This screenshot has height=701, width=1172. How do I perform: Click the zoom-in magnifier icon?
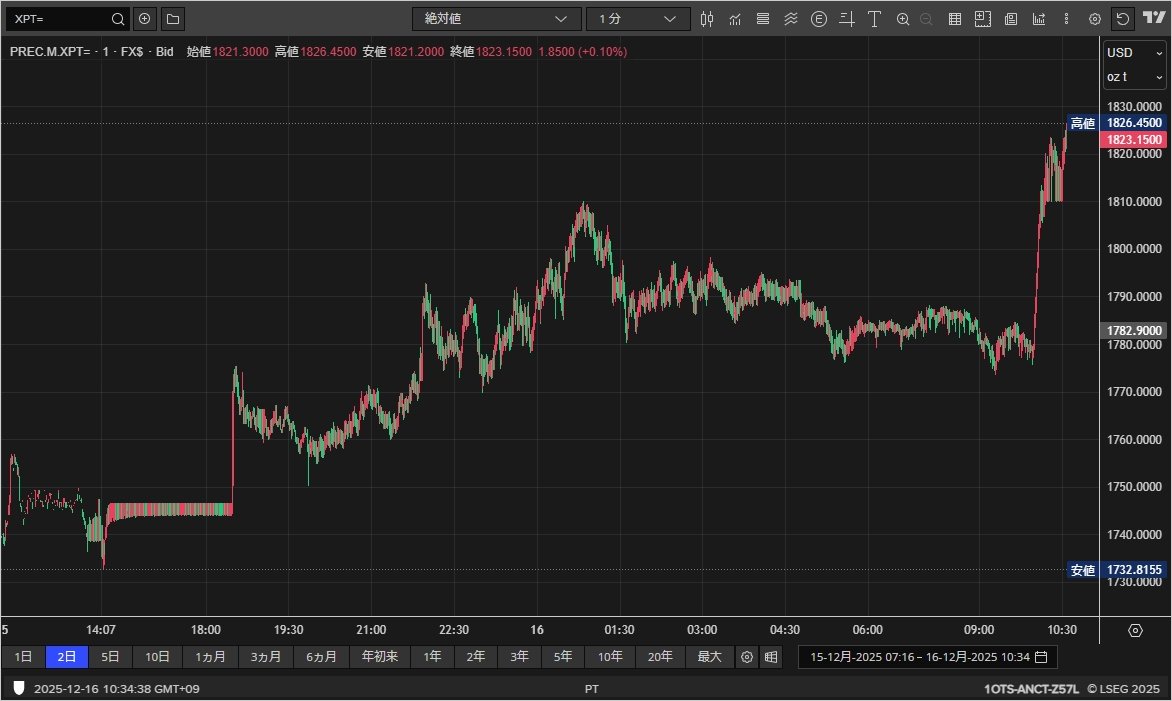pos(902,18)
